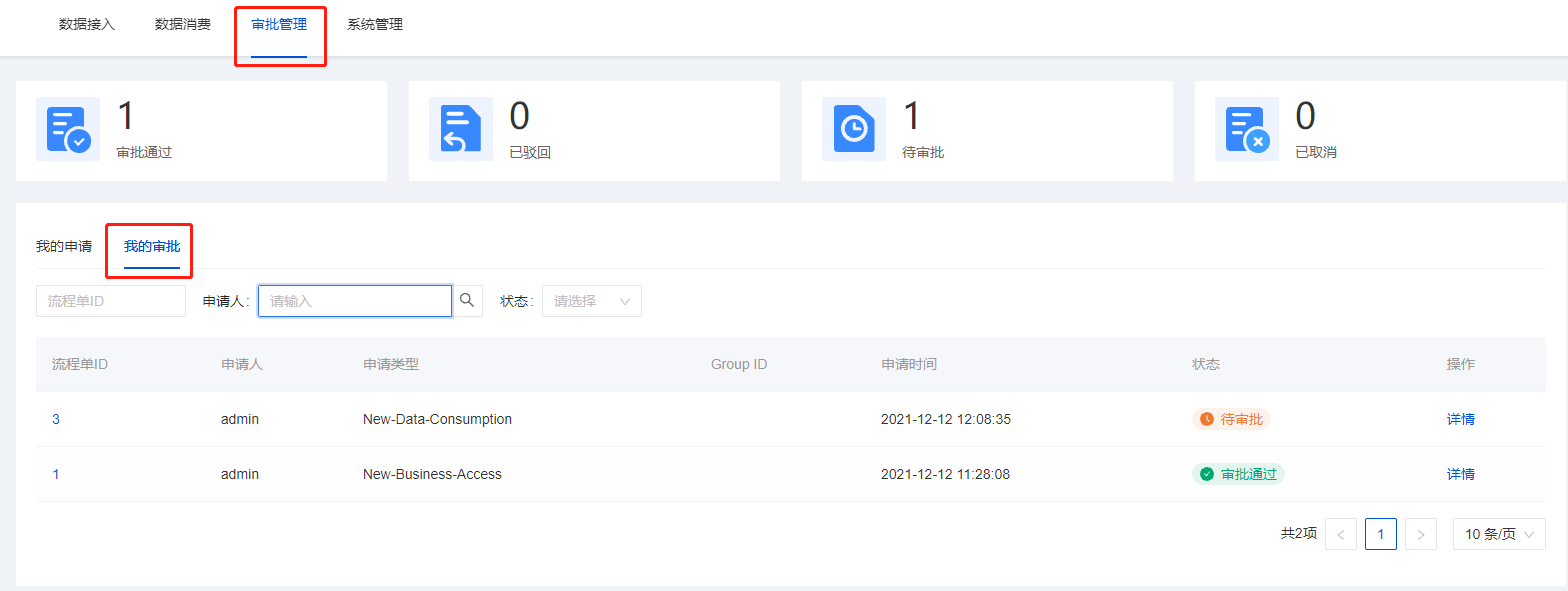This screenshot has height=591, width=1568.
Task: Open the 数据消费 menu
Action: click(x=183, y=25)
